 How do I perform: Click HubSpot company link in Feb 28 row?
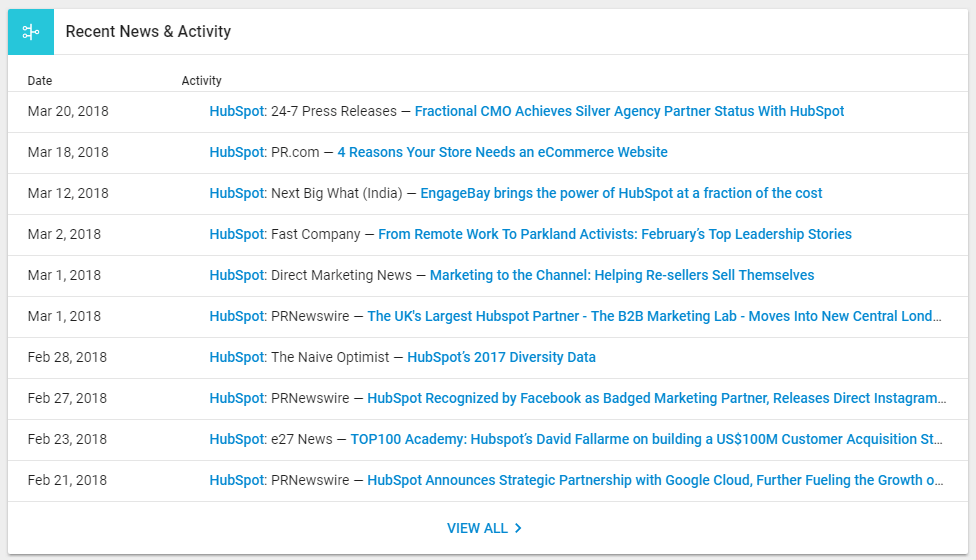click(x=237, y=358)
